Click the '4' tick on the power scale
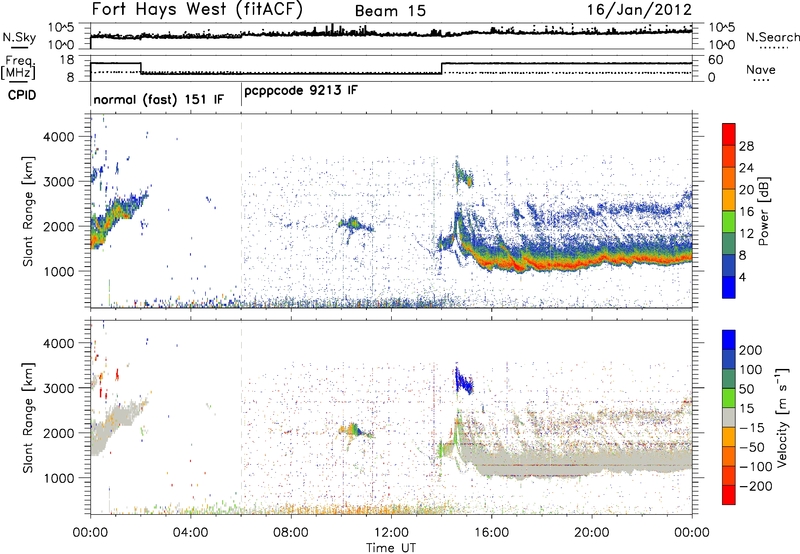The width and height of the screenshot is (800, 554). [x=743, y=278]
